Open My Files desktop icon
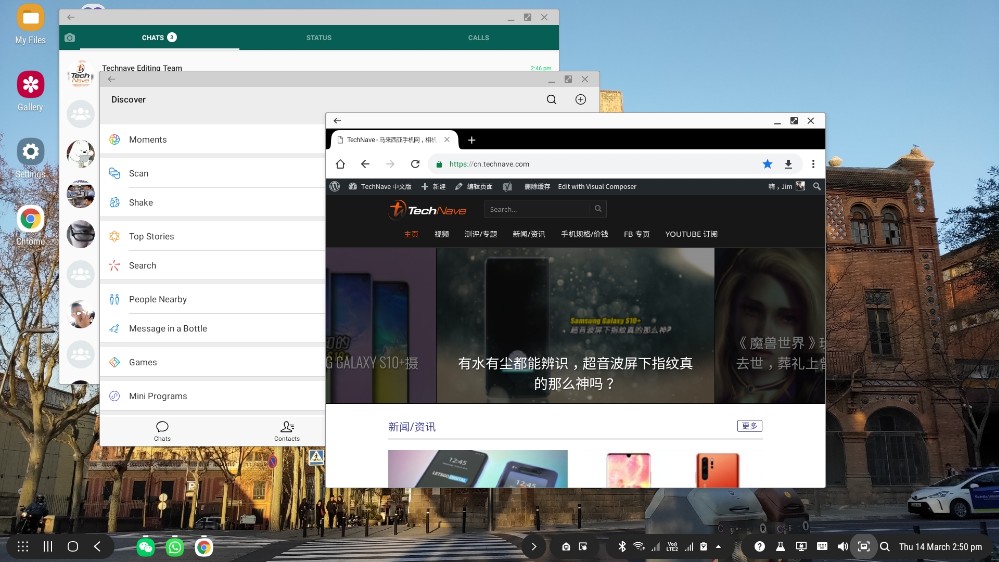The width and height of the screenshot is (999, 562). point(30,24)
